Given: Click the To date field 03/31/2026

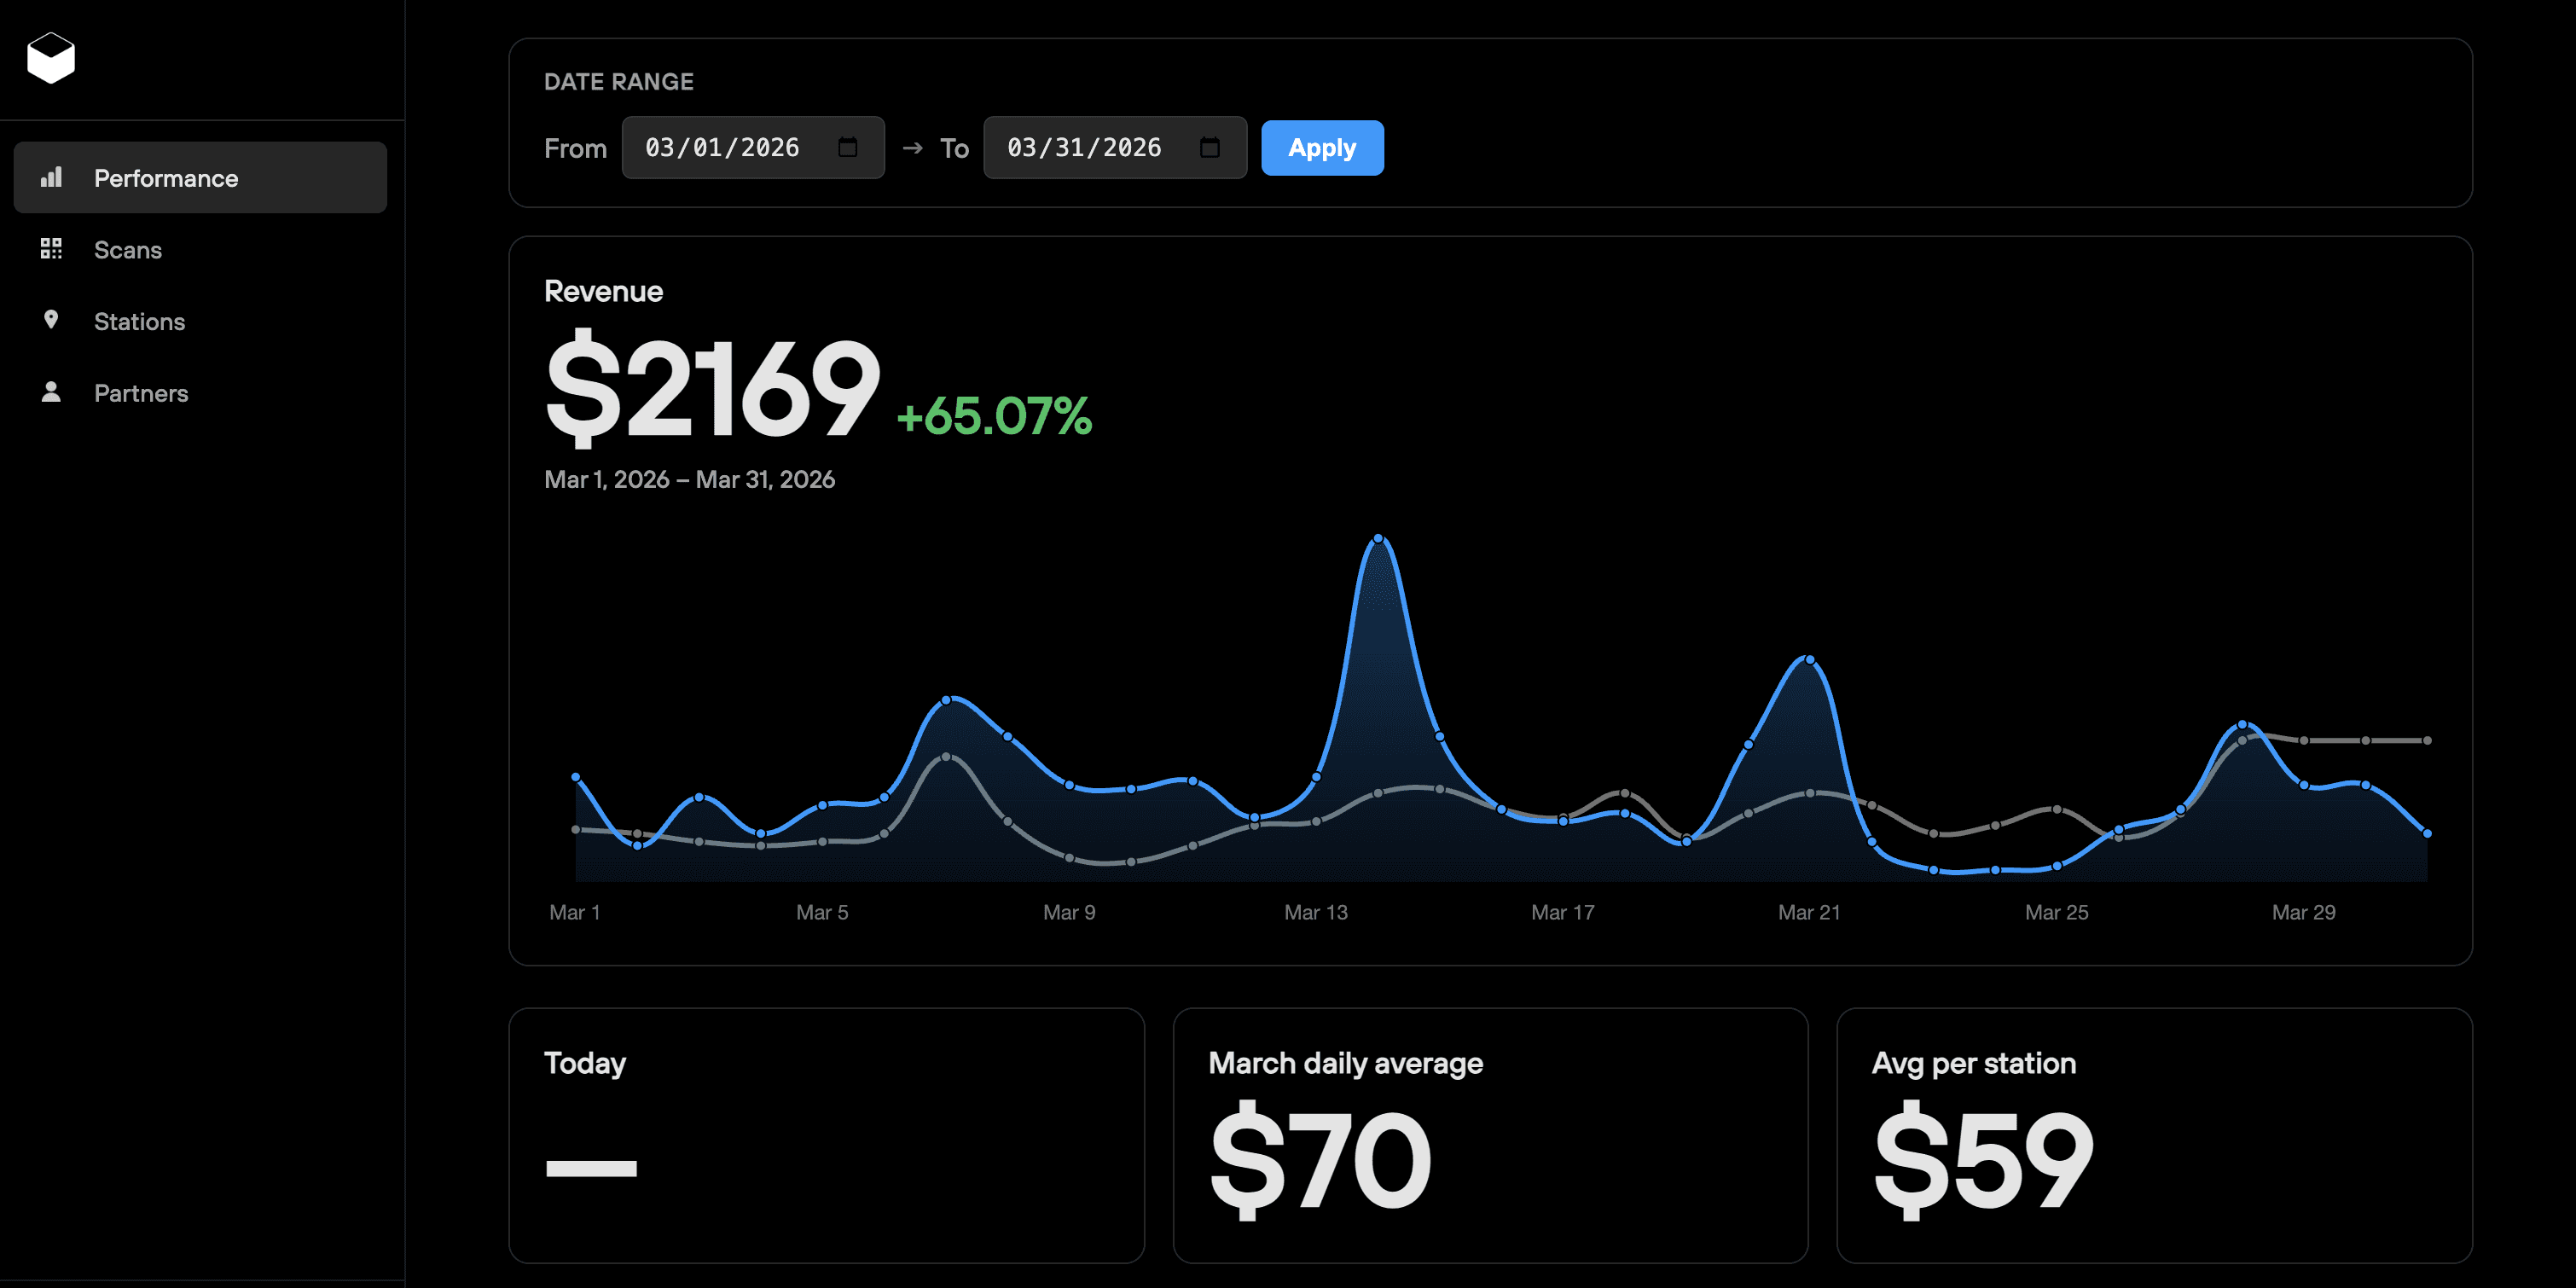Looking at the screenshot, I should (1084, 148).
